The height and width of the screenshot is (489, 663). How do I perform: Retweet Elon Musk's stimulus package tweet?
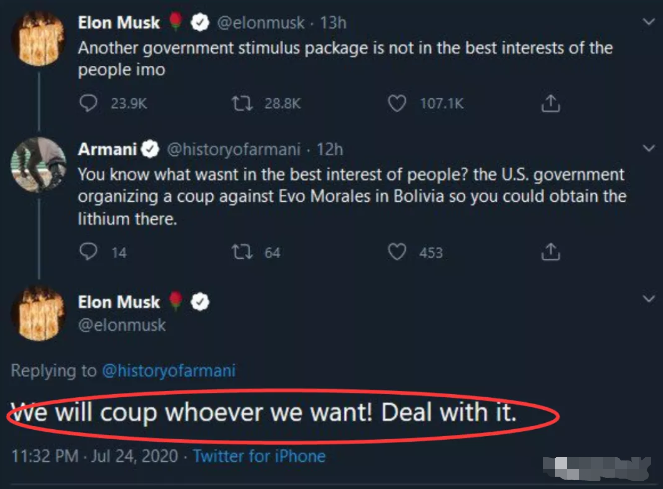(241, 103)
